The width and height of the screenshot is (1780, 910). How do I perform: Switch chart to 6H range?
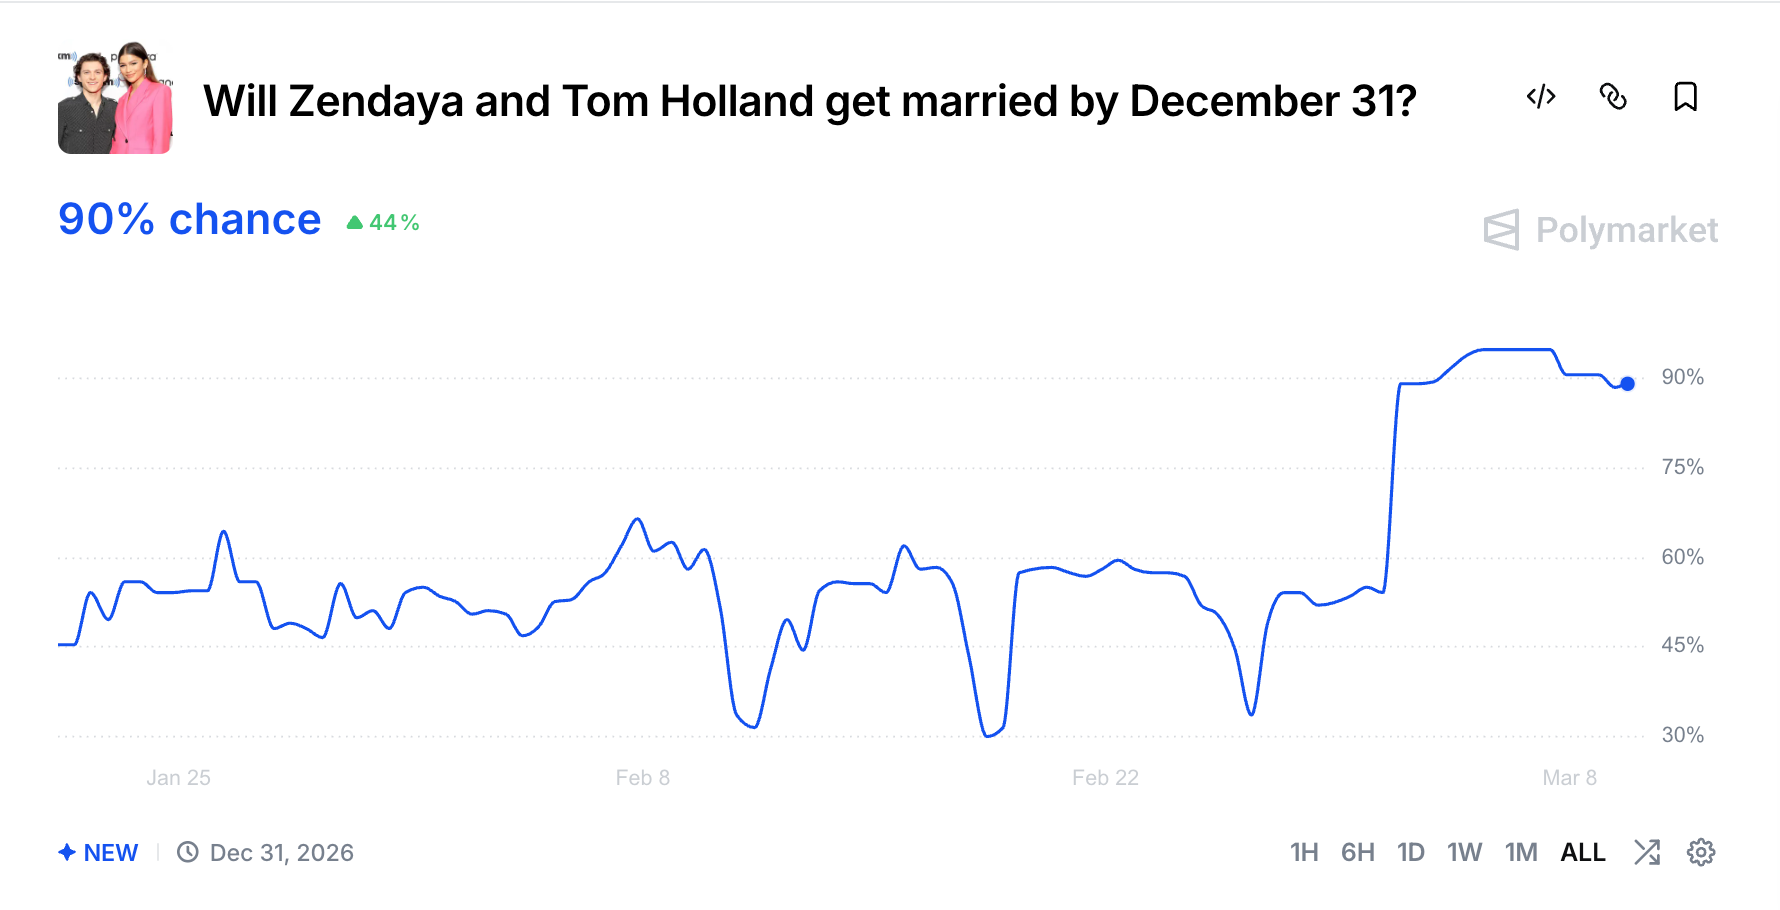[x=1357, y=853]
